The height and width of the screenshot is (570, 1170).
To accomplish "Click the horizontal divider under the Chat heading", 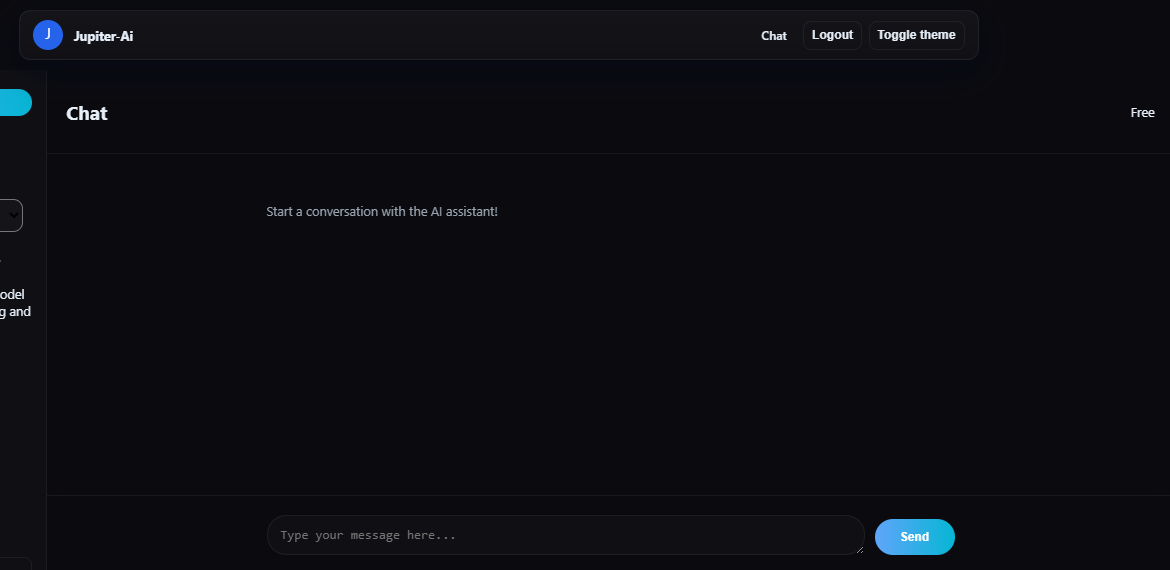I will (600, 153).
